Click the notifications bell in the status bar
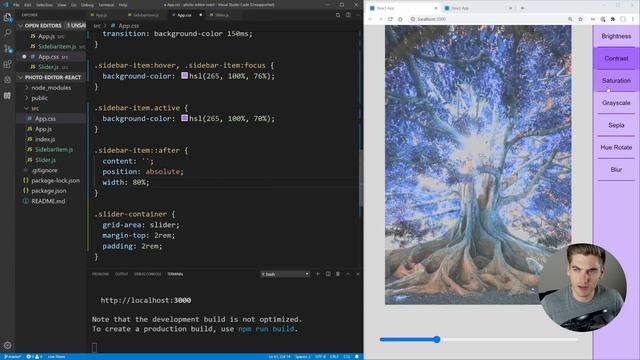Viewport: 640px width, 360px height. 357,357
